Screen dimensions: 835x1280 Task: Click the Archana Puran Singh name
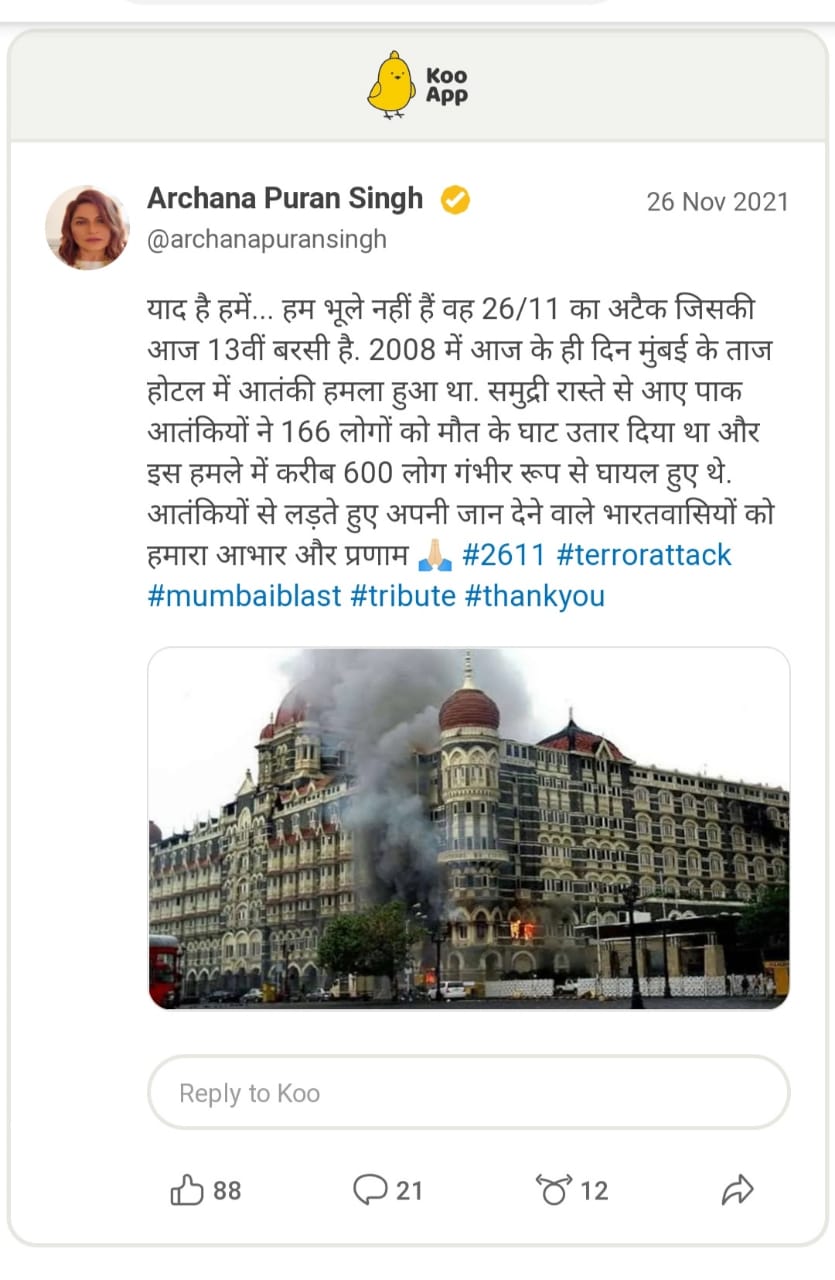[285, 199]
